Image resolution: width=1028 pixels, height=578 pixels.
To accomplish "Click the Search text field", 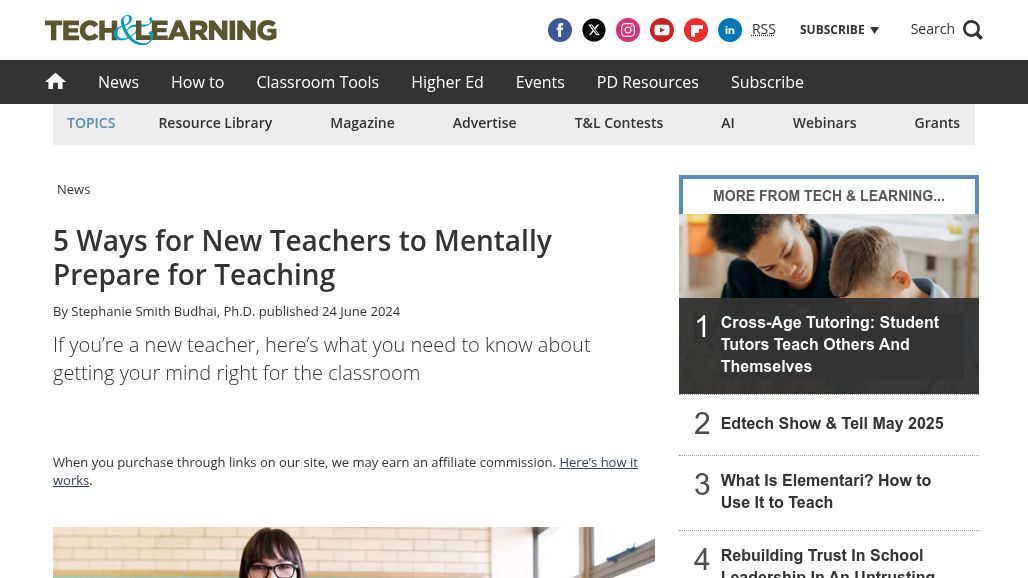I will (932, 29).
